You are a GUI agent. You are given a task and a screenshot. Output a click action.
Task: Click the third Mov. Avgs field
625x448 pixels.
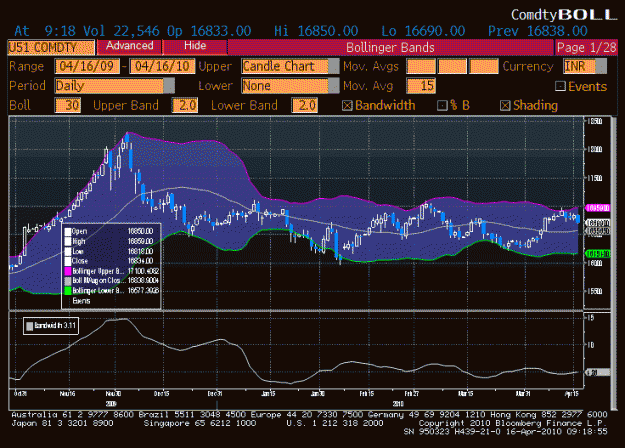point(483,66)
